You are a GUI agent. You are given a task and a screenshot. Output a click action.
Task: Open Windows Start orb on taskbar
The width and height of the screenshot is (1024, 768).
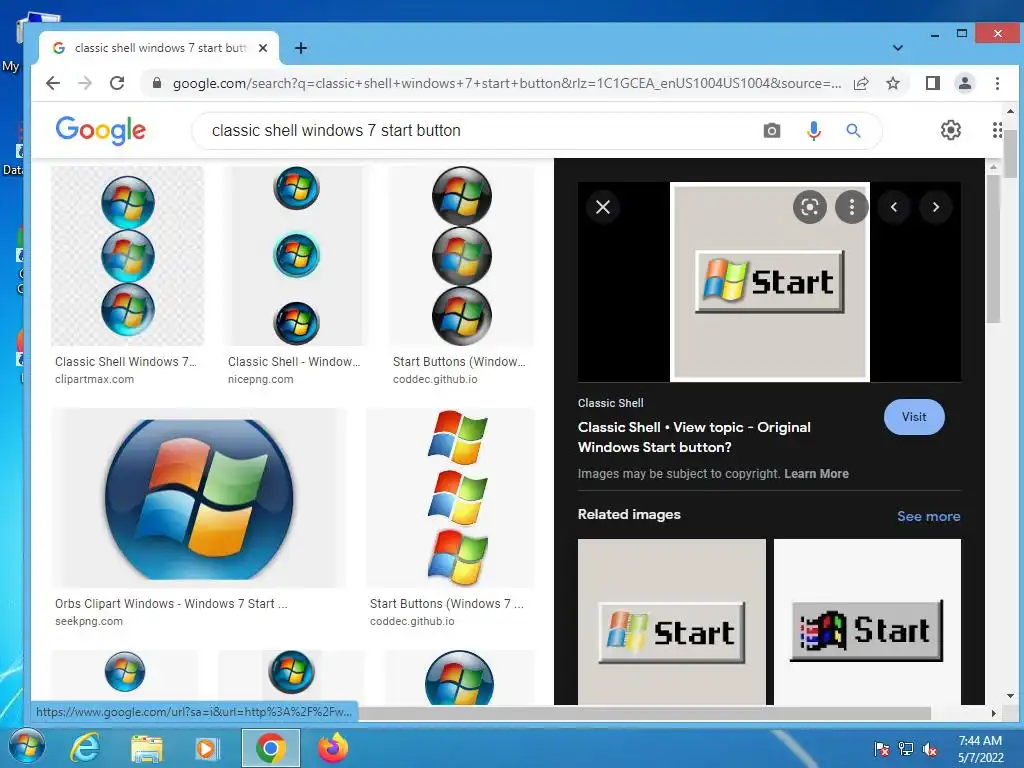point(27,748)
